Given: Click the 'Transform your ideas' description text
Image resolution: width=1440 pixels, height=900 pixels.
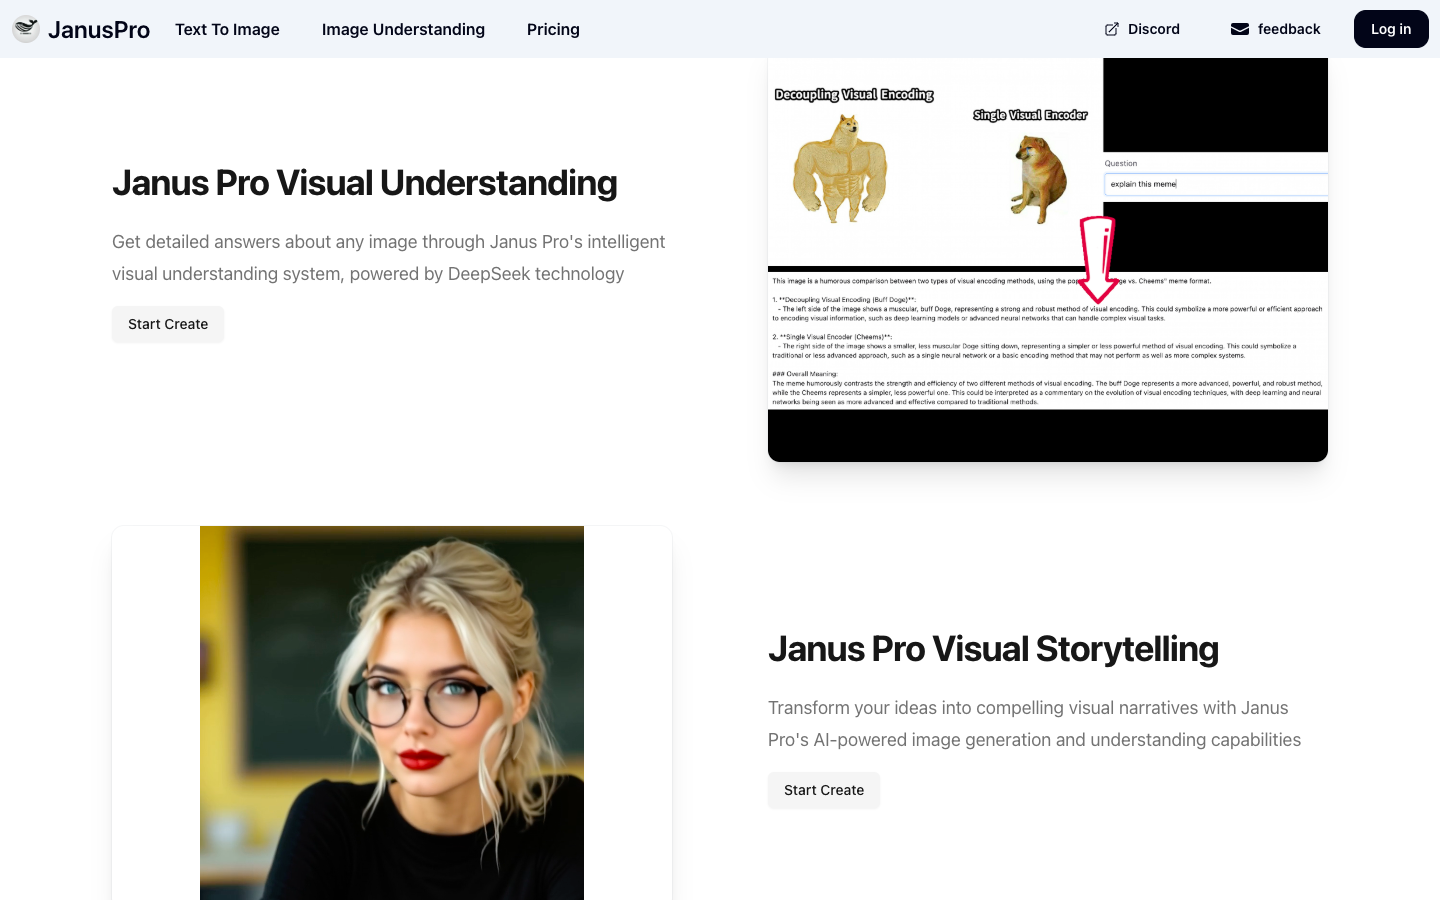Looking at the screenshot, I should point(1034,724).
